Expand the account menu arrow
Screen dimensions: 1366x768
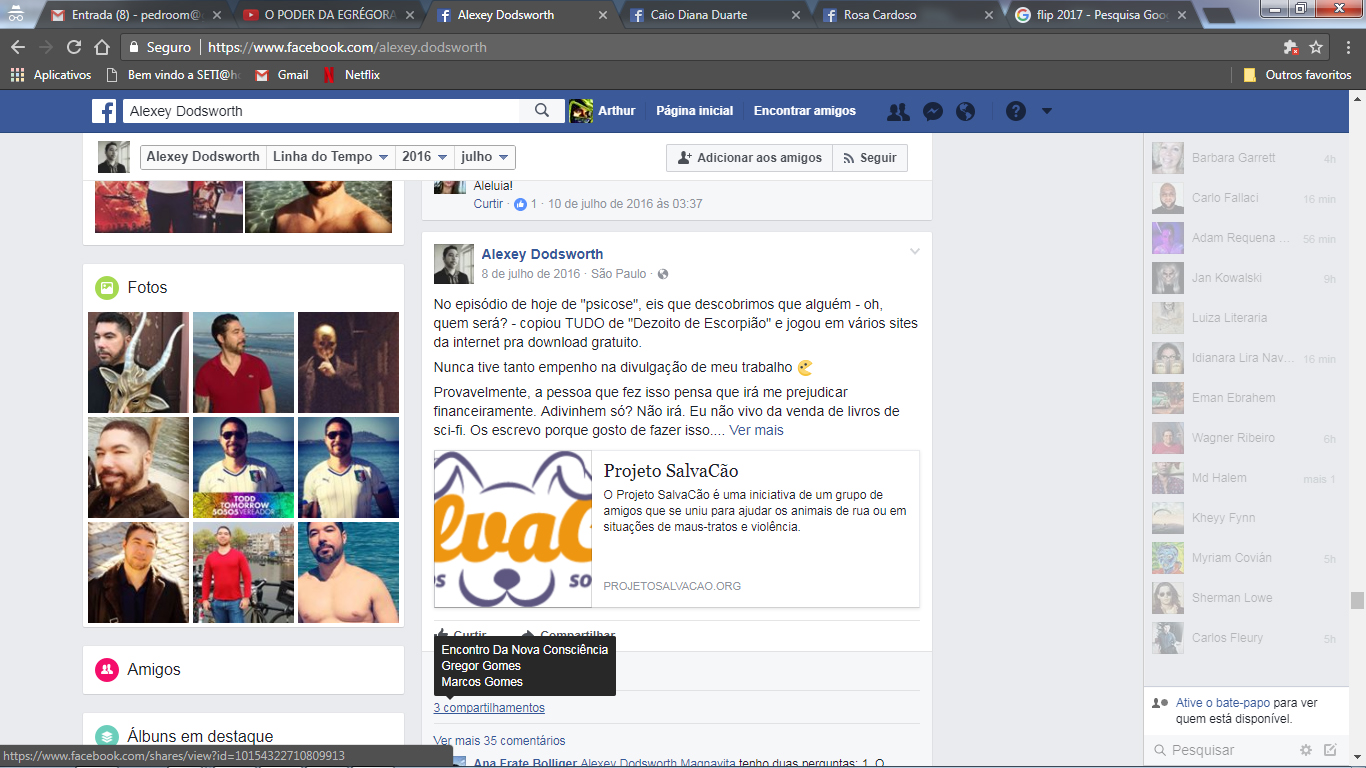coord(1047,111)
